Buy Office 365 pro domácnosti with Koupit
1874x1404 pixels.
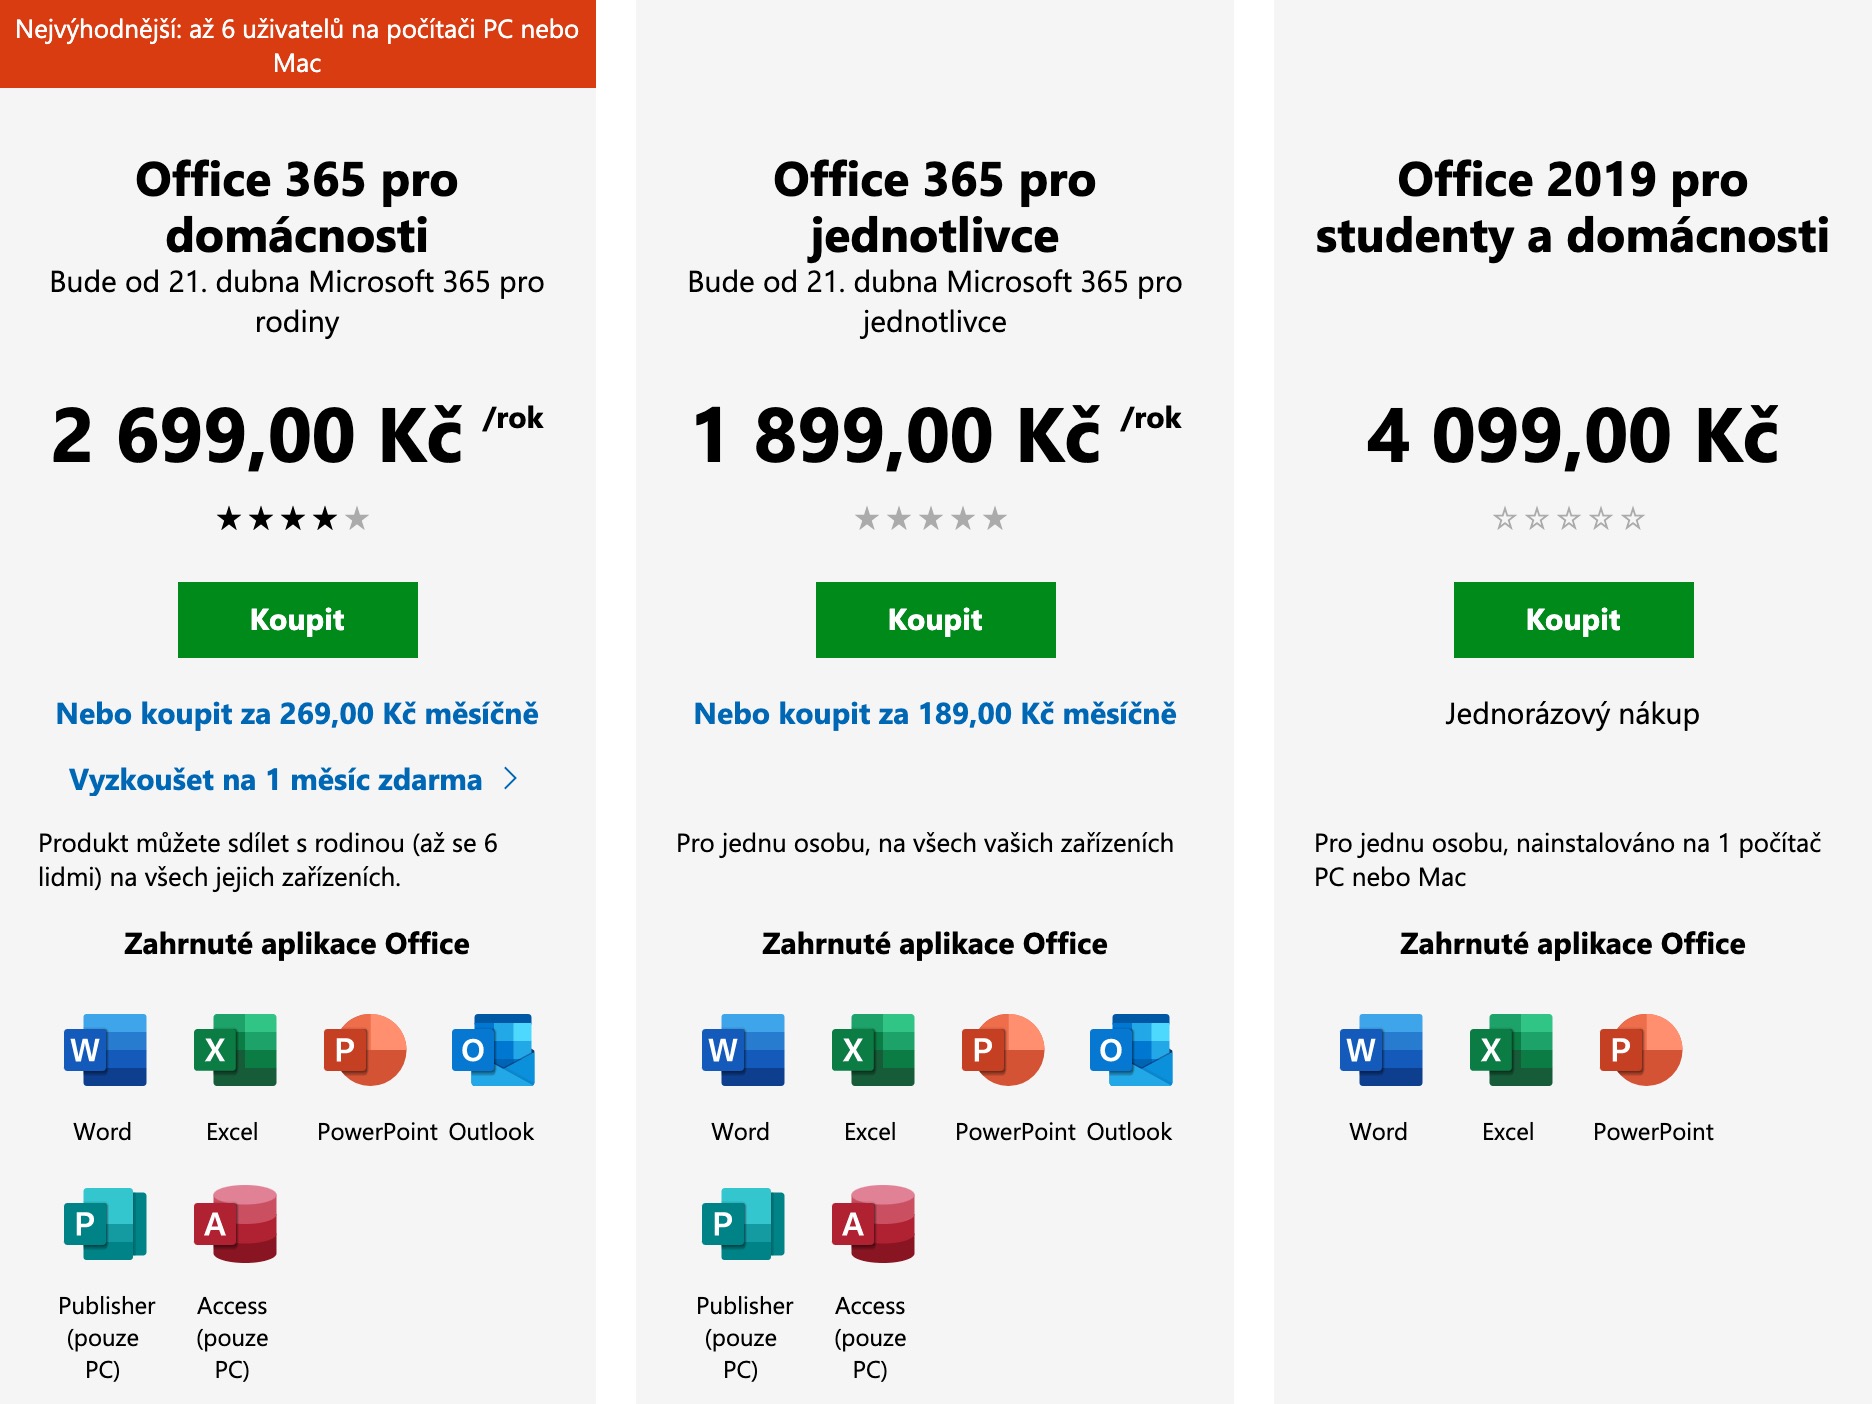pos(297,620)
